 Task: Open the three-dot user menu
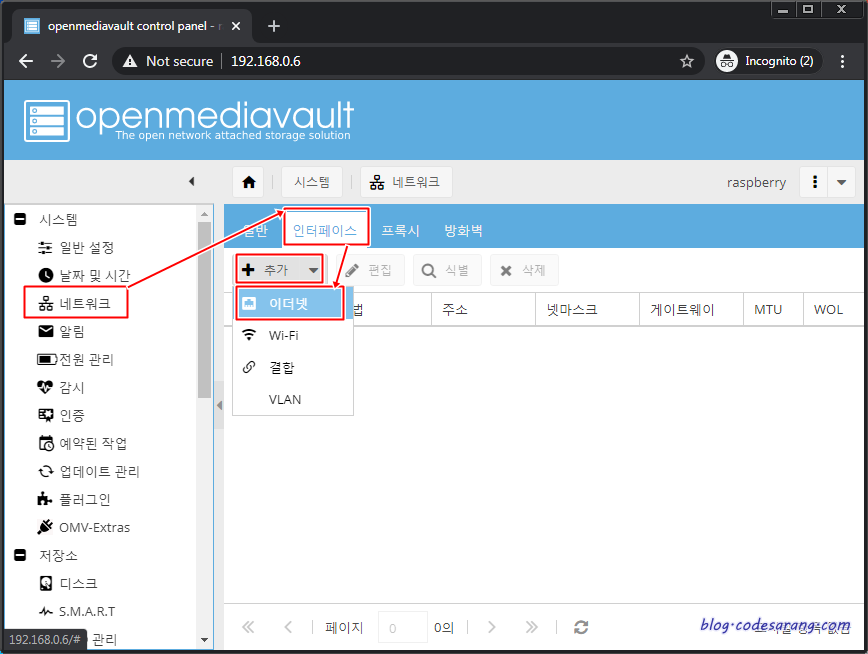pyautogui.click(x=814, y=182)
